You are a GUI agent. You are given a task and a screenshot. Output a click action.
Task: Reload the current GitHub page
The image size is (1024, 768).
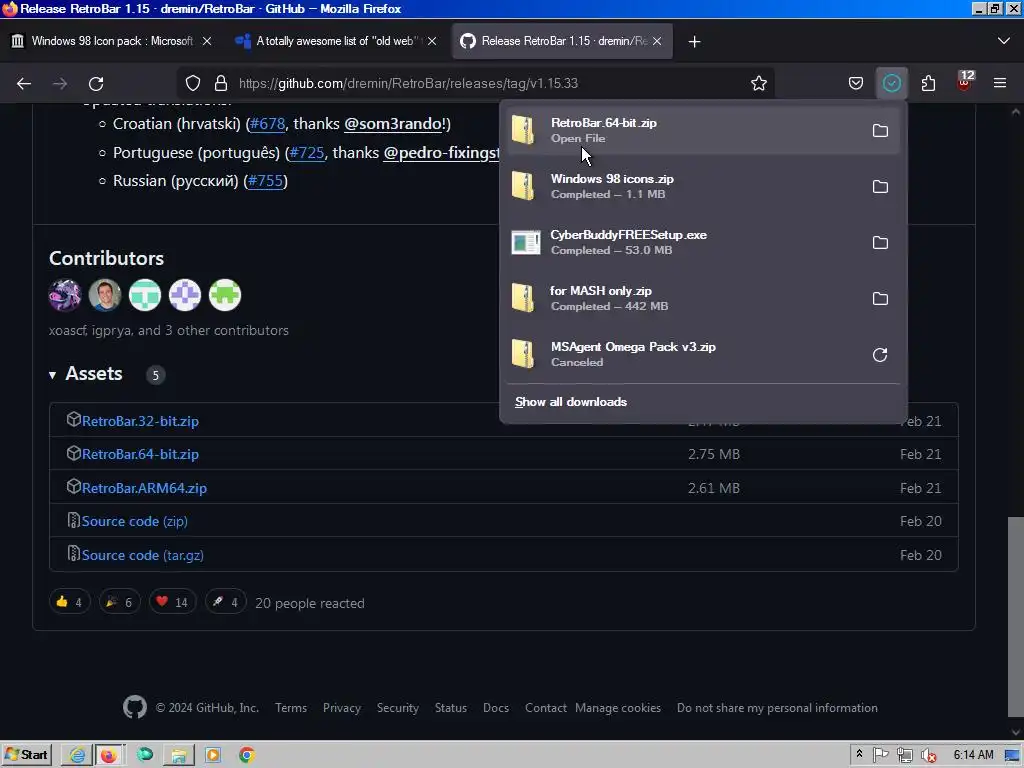click(x=96, y=84)
